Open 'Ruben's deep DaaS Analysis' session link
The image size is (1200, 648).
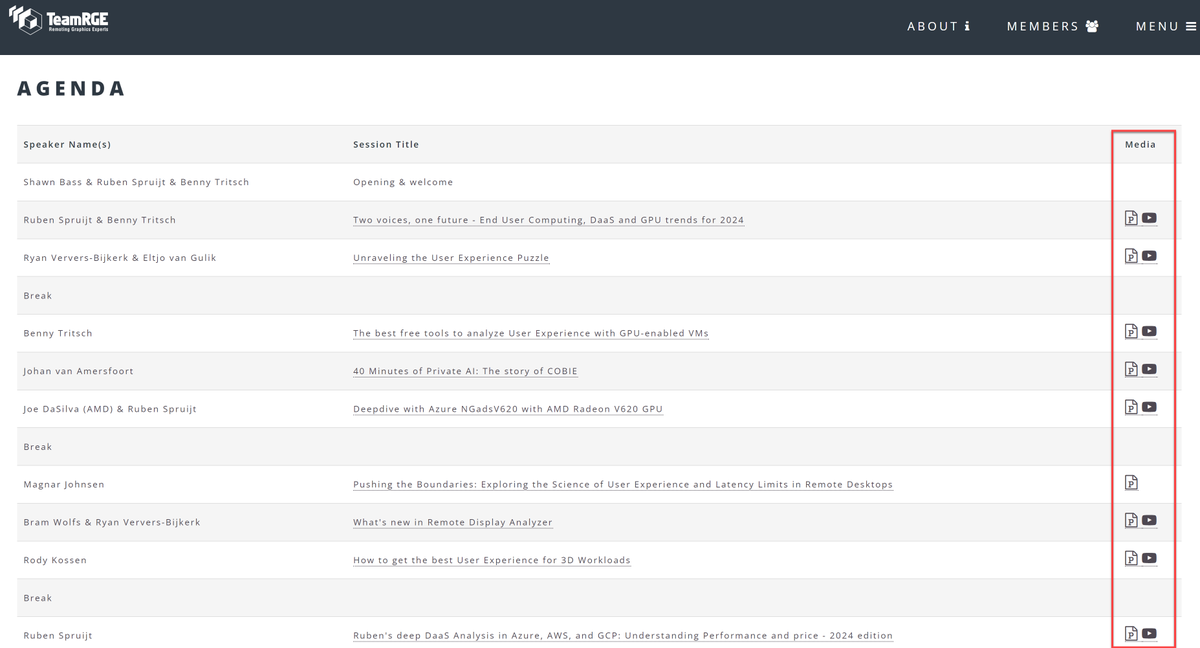pyautogui.click(x=623, y=635)
